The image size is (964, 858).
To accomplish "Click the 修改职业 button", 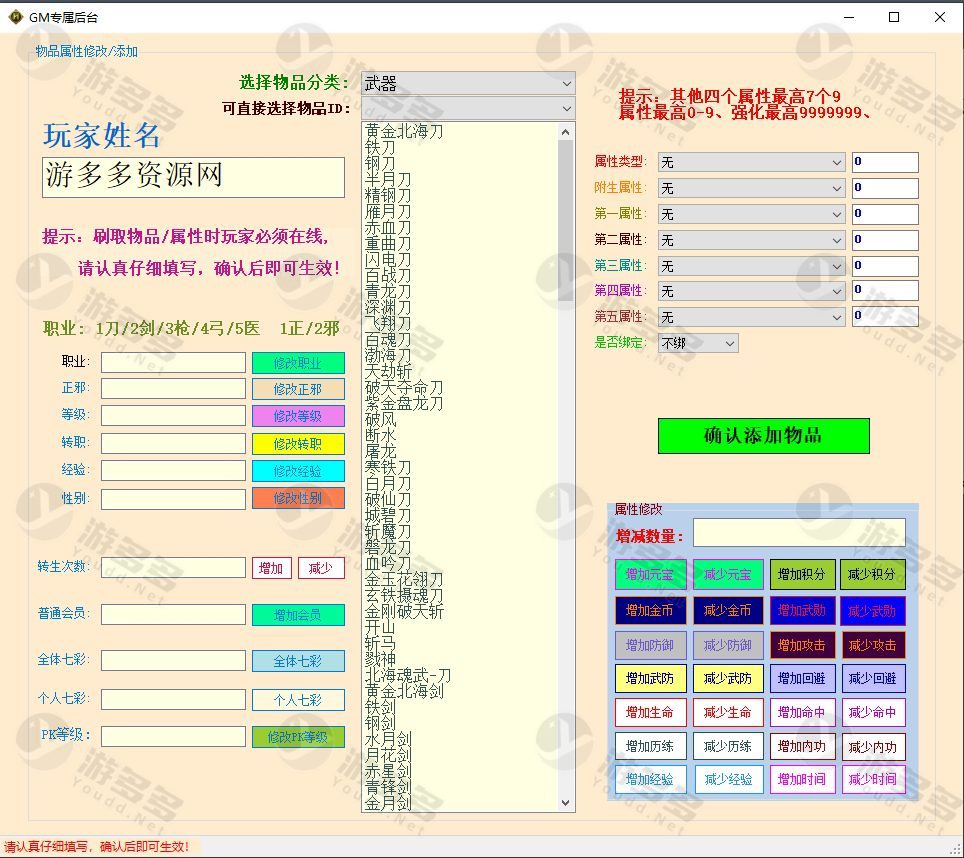I will coord(298,363).
